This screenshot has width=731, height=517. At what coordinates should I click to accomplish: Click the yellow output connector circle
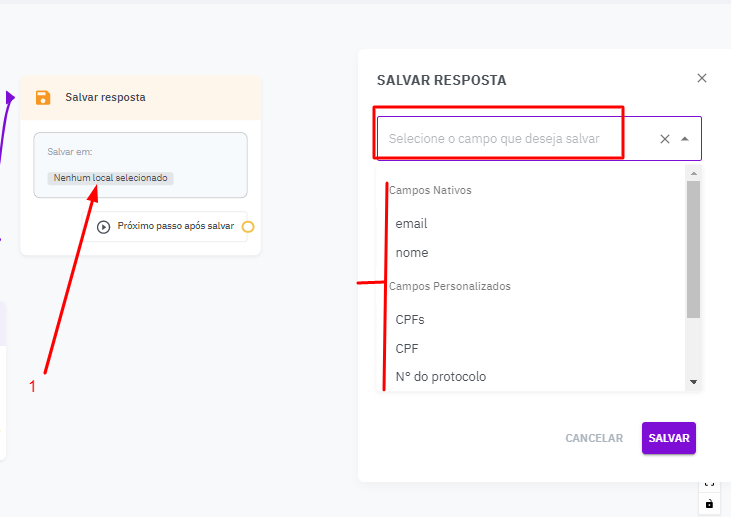pyautogui.click(x=248, y=227)
